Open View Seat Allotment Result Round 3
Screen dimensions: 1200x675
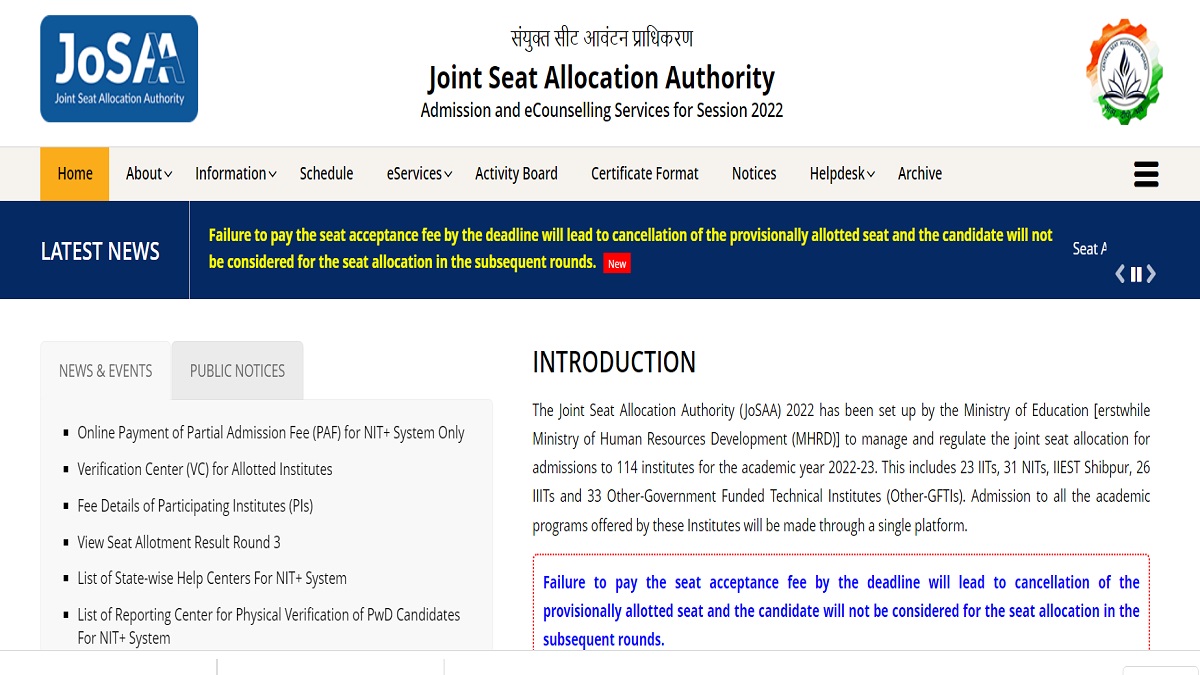[x=179, y=542]
